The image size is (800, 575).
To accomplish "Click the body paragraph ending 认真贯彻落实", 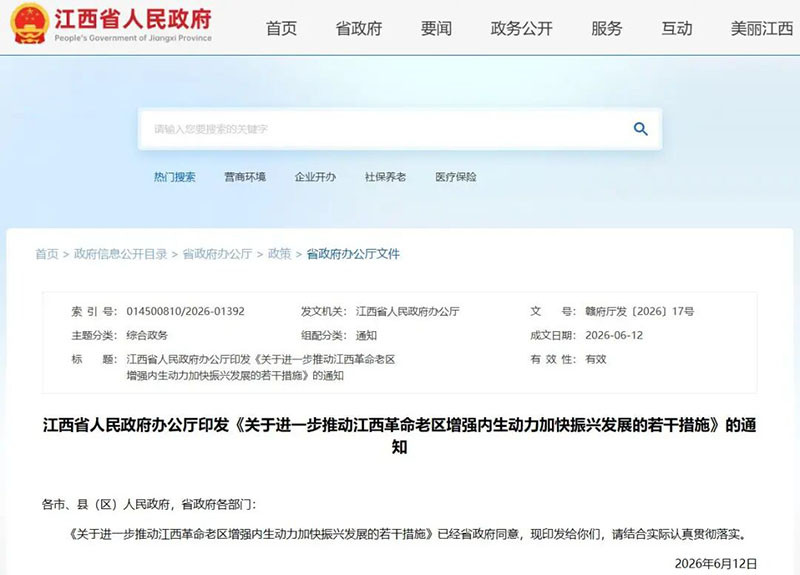I will click(x=409, y=534).
